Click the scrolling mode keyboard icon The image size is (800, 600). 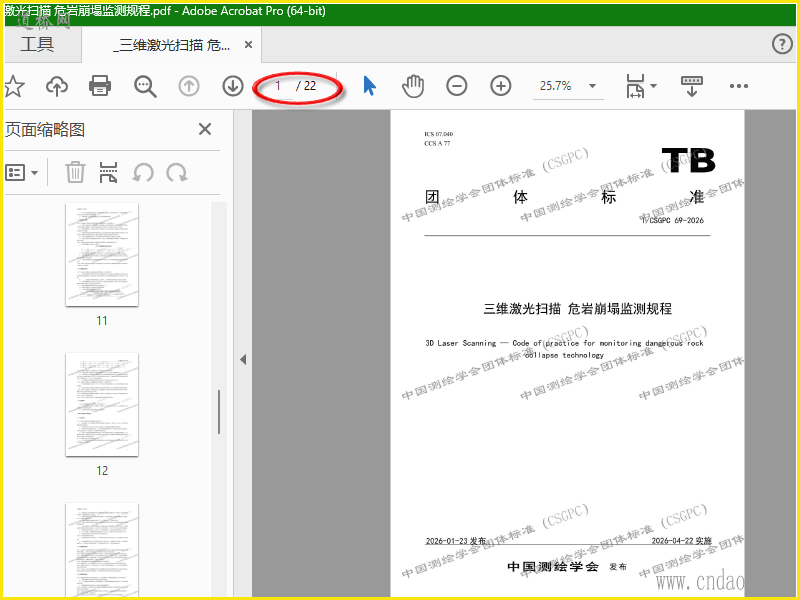tap(692, 86)
